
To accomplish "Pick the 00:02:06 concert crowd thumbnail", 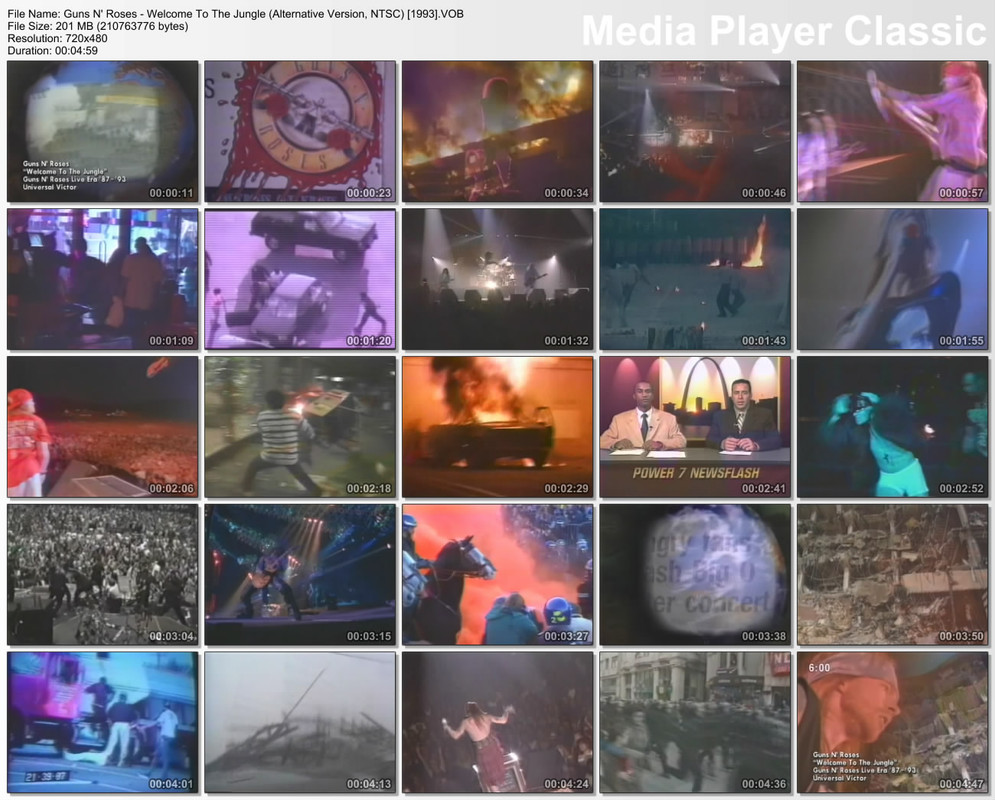I will tap(102, 427).
